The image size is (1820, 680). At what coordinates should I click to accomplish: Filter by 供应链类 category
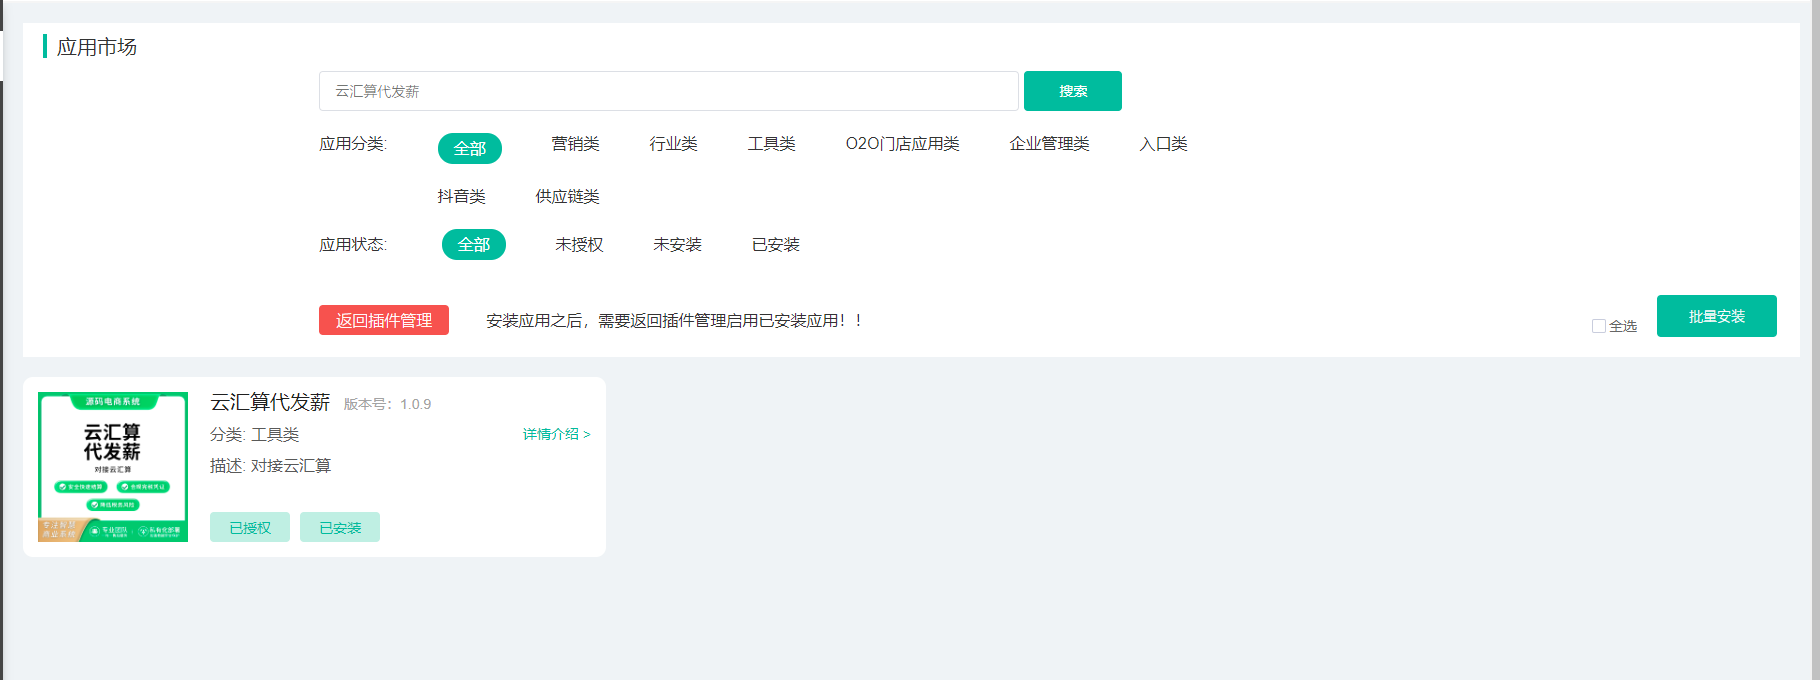(567, 197)
